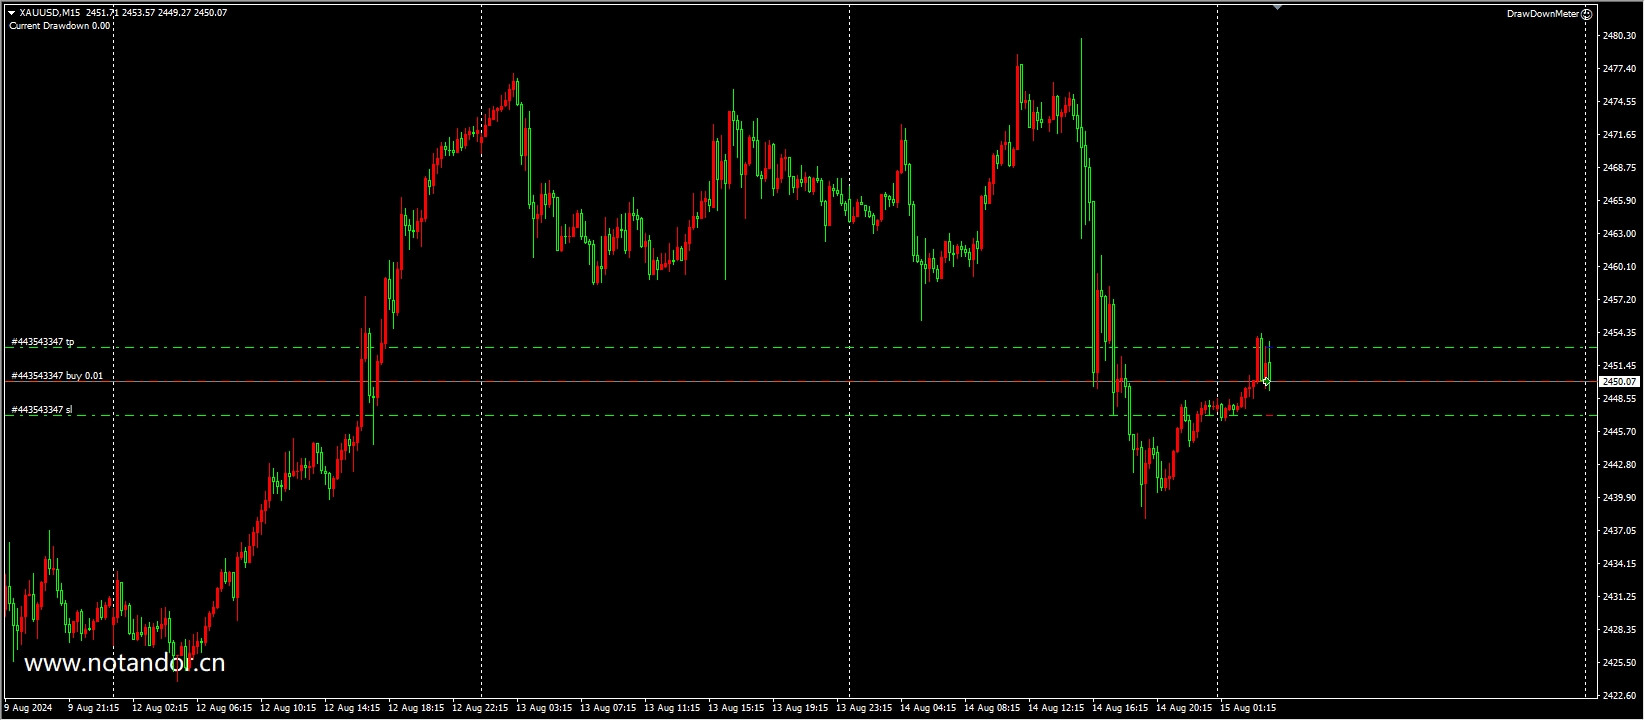Image resolution: width=1645 pixels, height=721 pixels.
Task: Click the current price tag 2450.07
Action: click(1619, 382)
